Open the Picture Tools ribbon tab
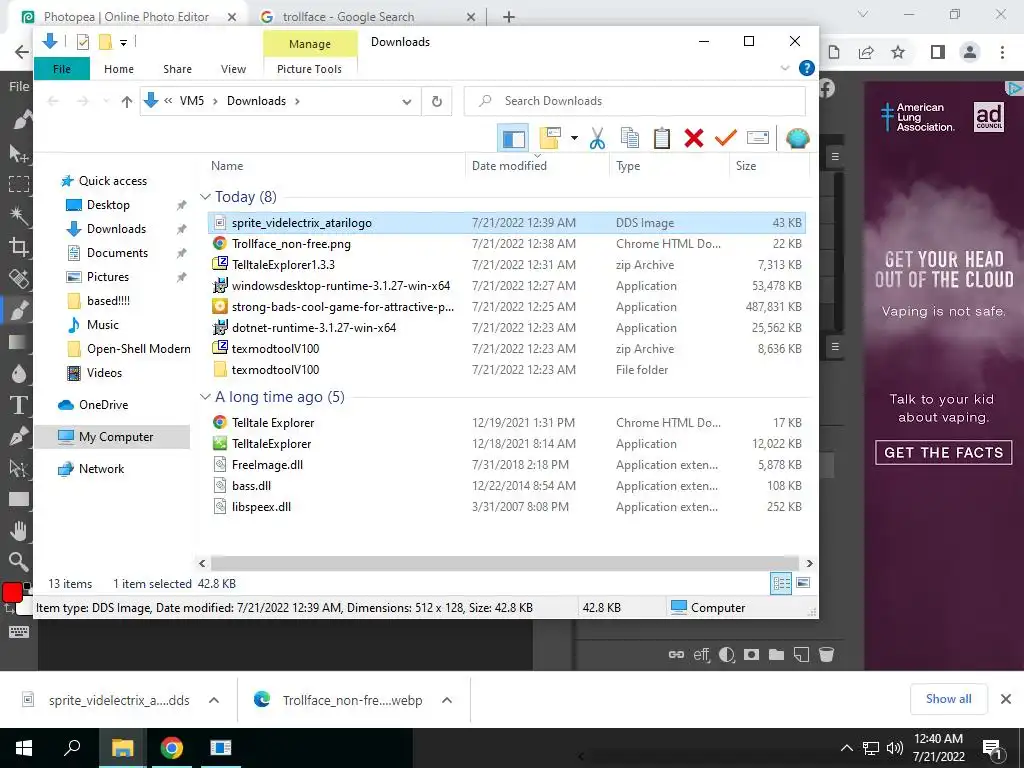This screenshot has width=1024, height=768. click(x=310, y=69)
